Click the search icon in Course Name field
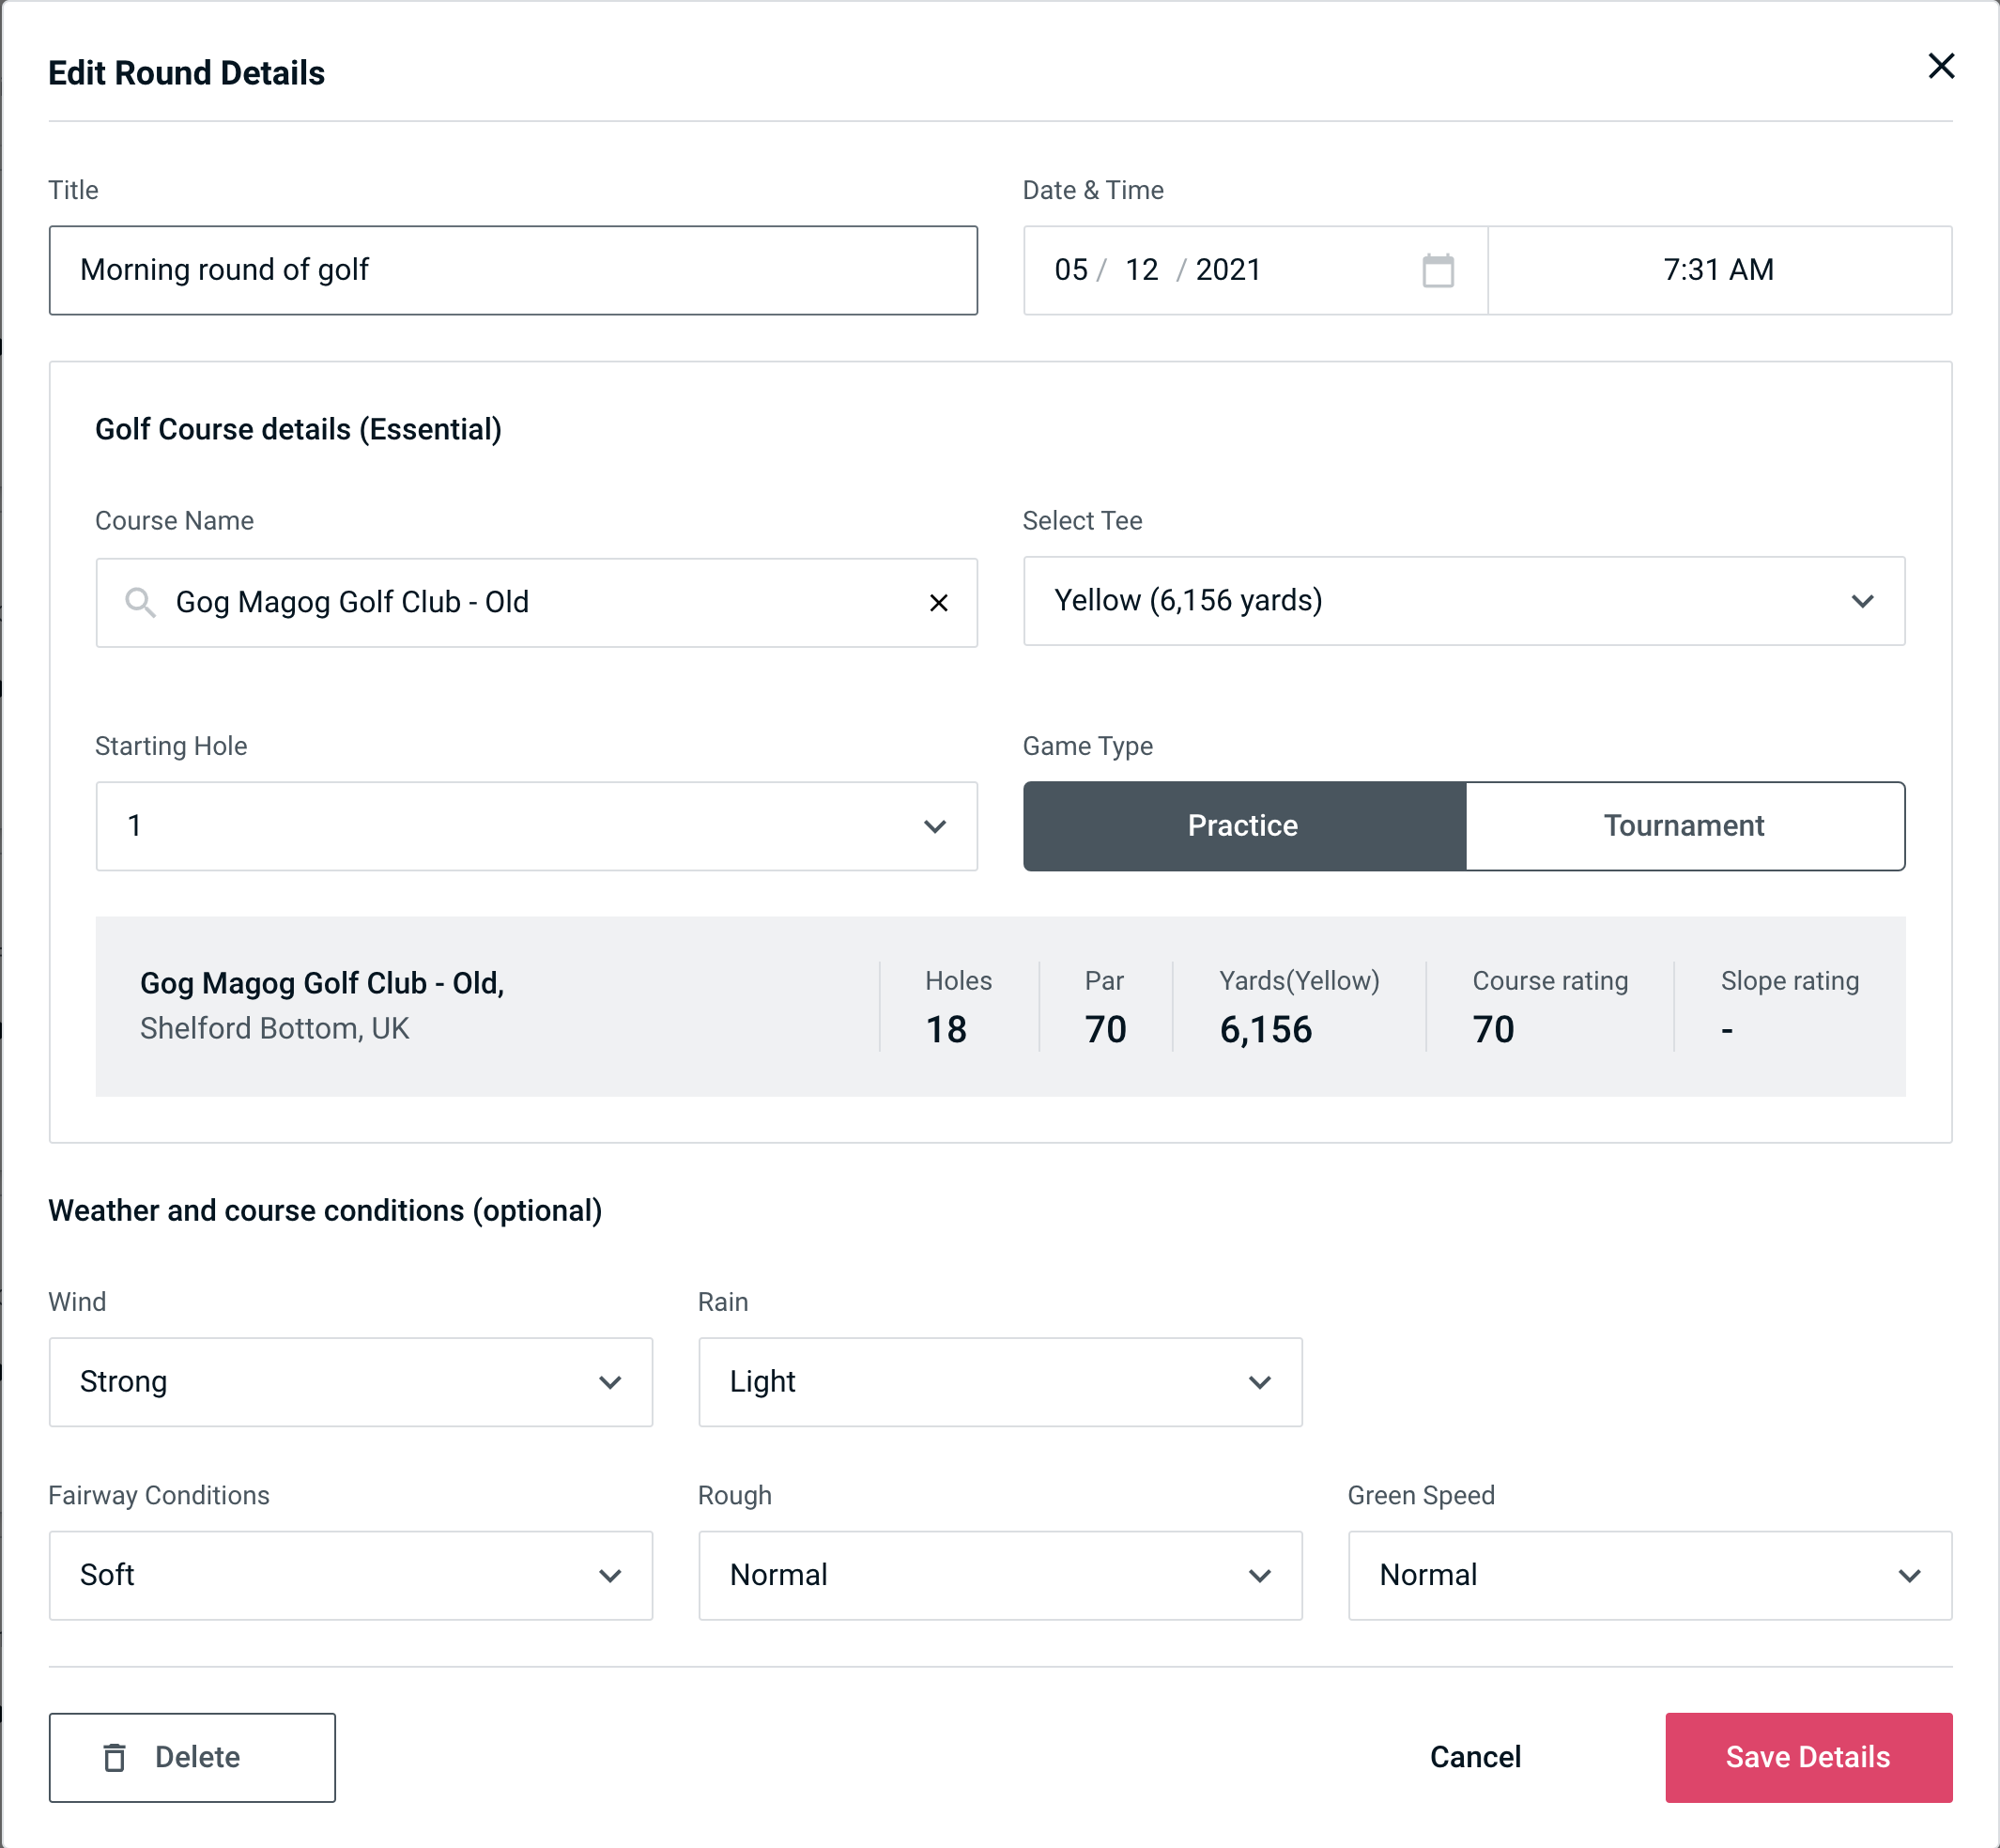The width and height of the screenshot is (2000, 1848). pos(141,603)
